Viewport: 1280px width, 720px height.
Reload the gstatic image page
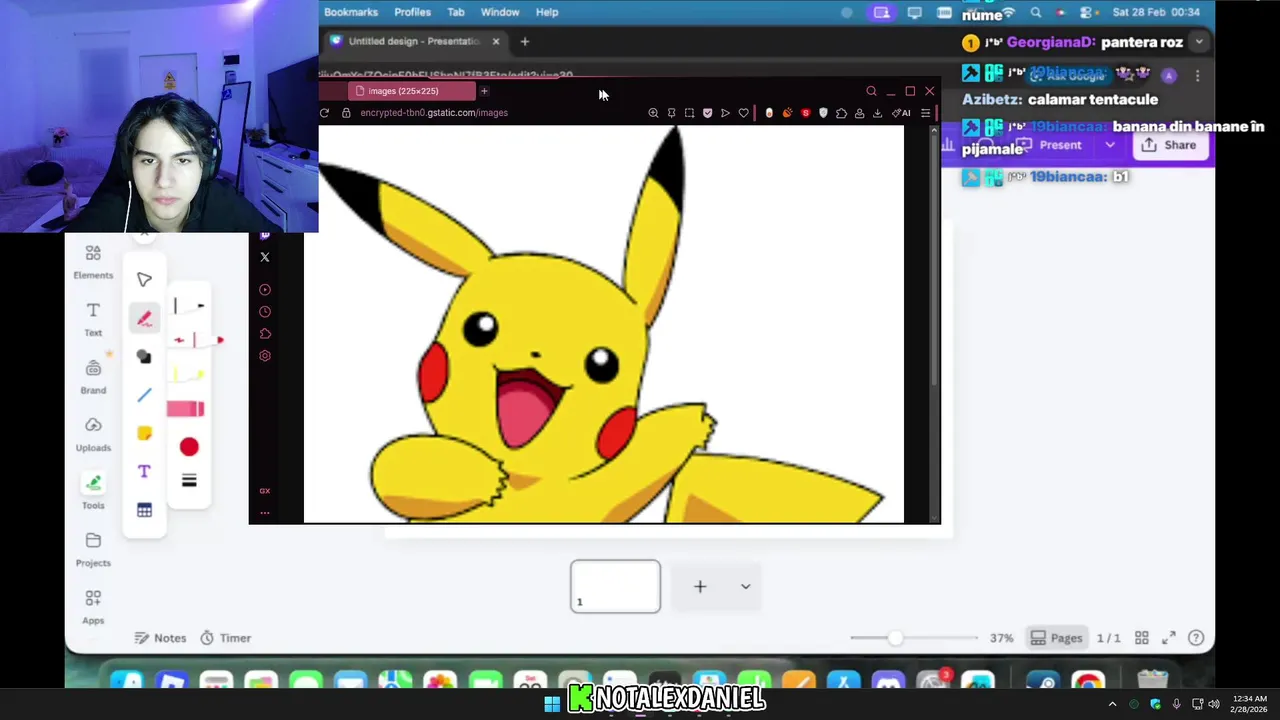pyautogui.click(x=324, y=113)
